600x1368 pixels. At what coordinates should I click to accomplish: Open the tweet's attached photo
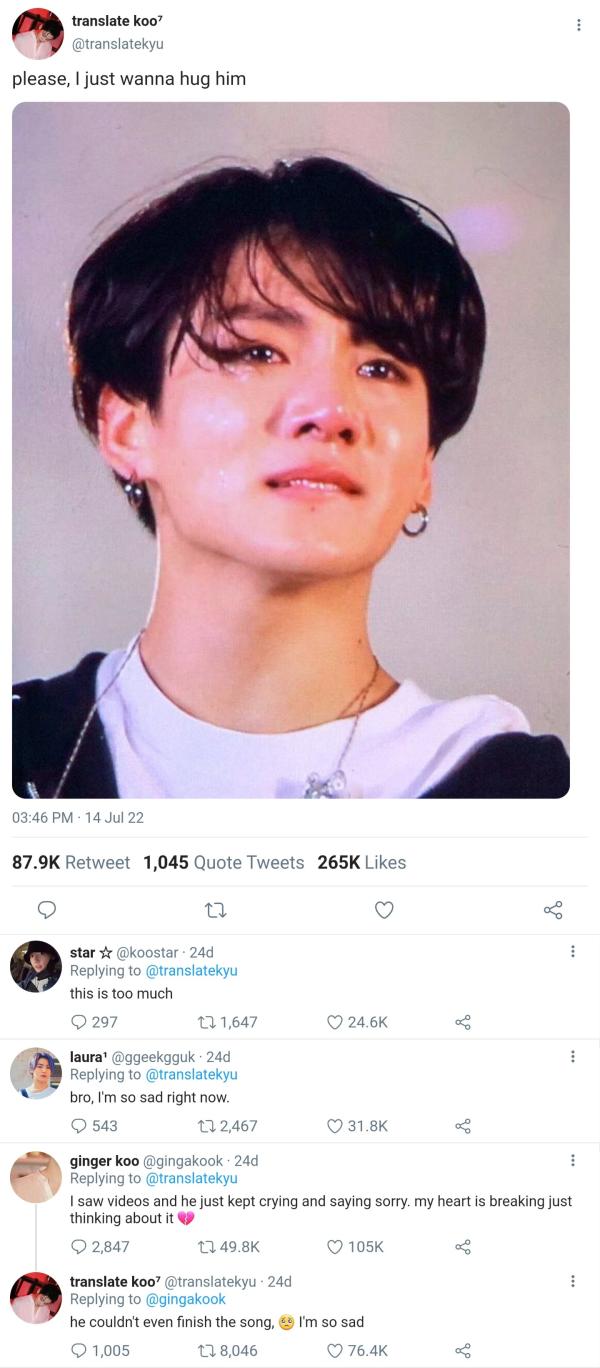[x=291, y=450]
